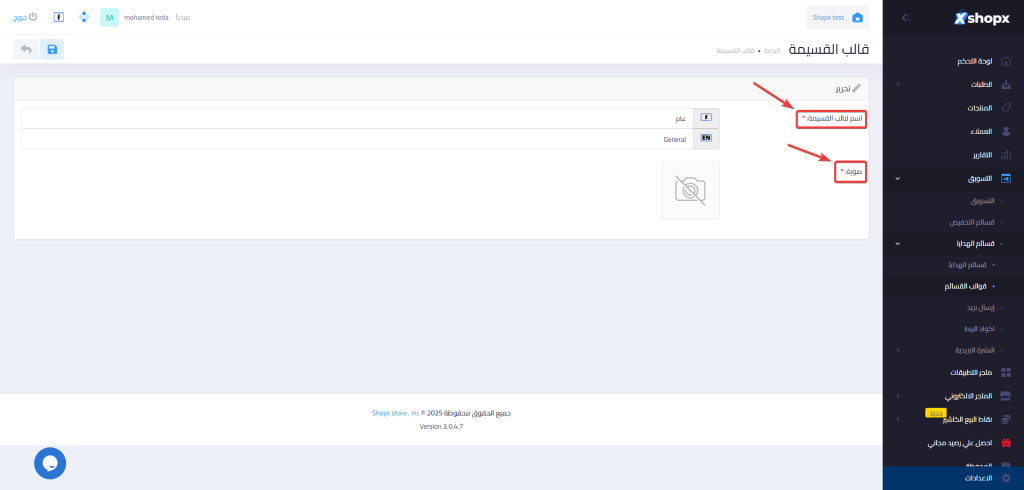Screen dimensions: 1024x490
Task: Collapse the sidebar using the top chevron
Action: coord(904,17)
